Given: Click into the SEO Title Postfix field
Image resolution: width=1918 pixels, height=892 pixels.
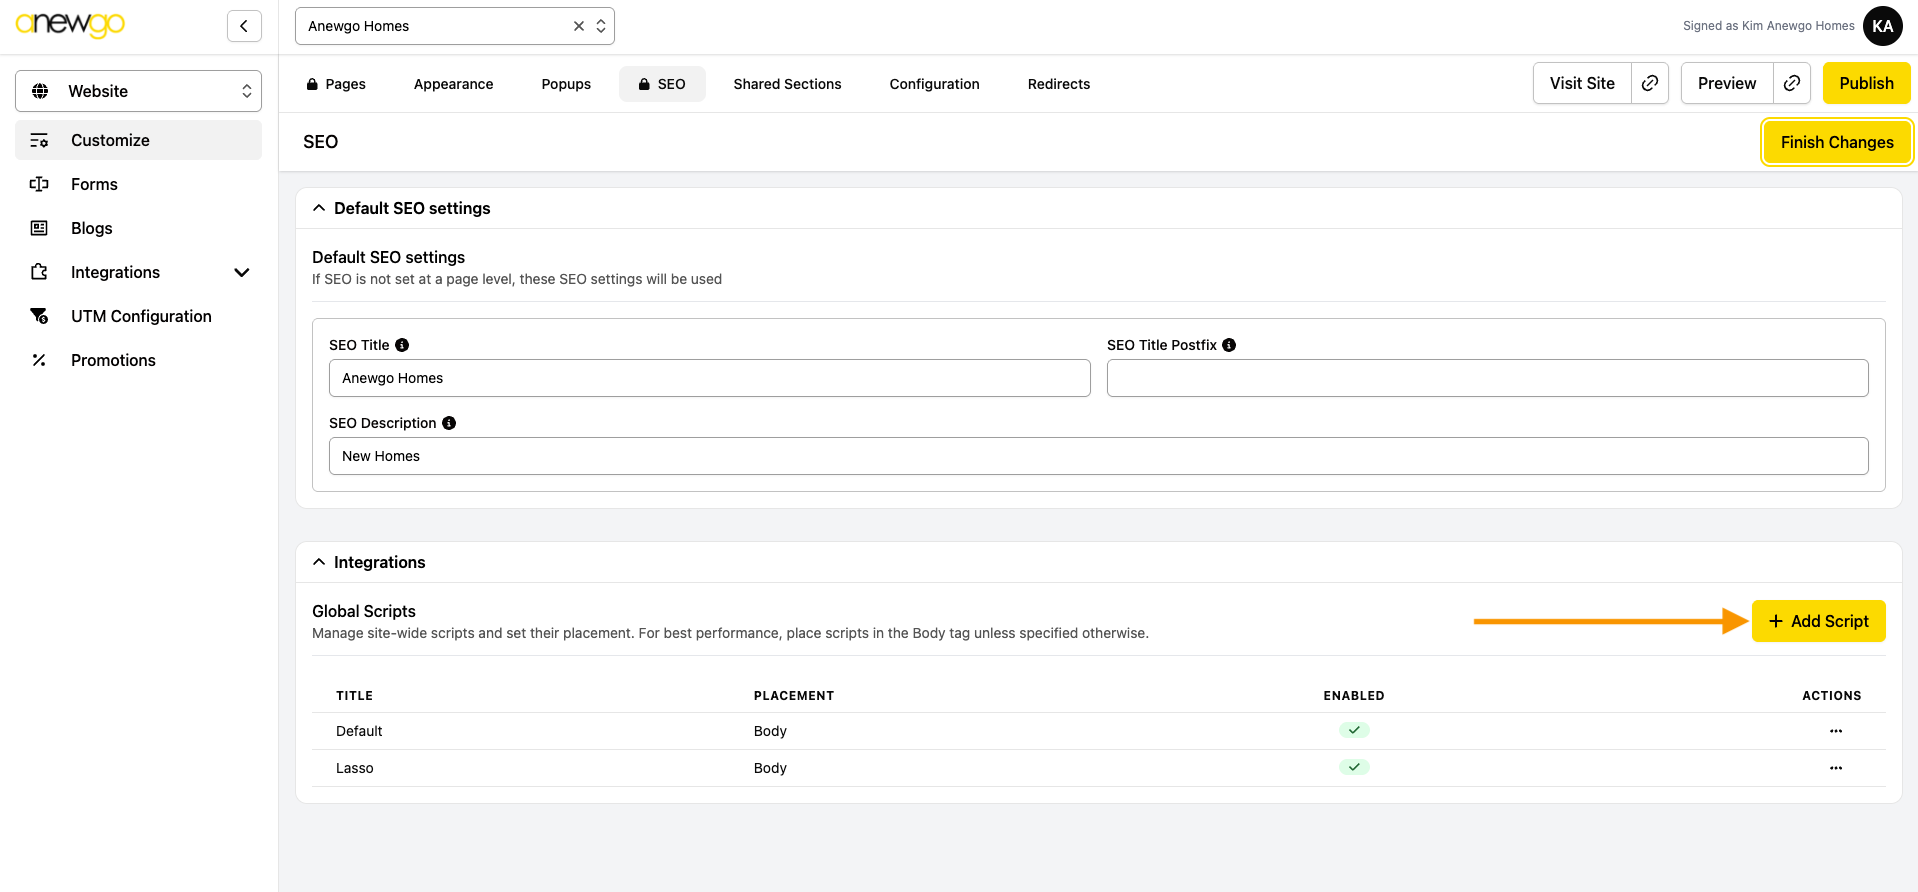Looking at the screenshot, I should (x=1487, y=378).
